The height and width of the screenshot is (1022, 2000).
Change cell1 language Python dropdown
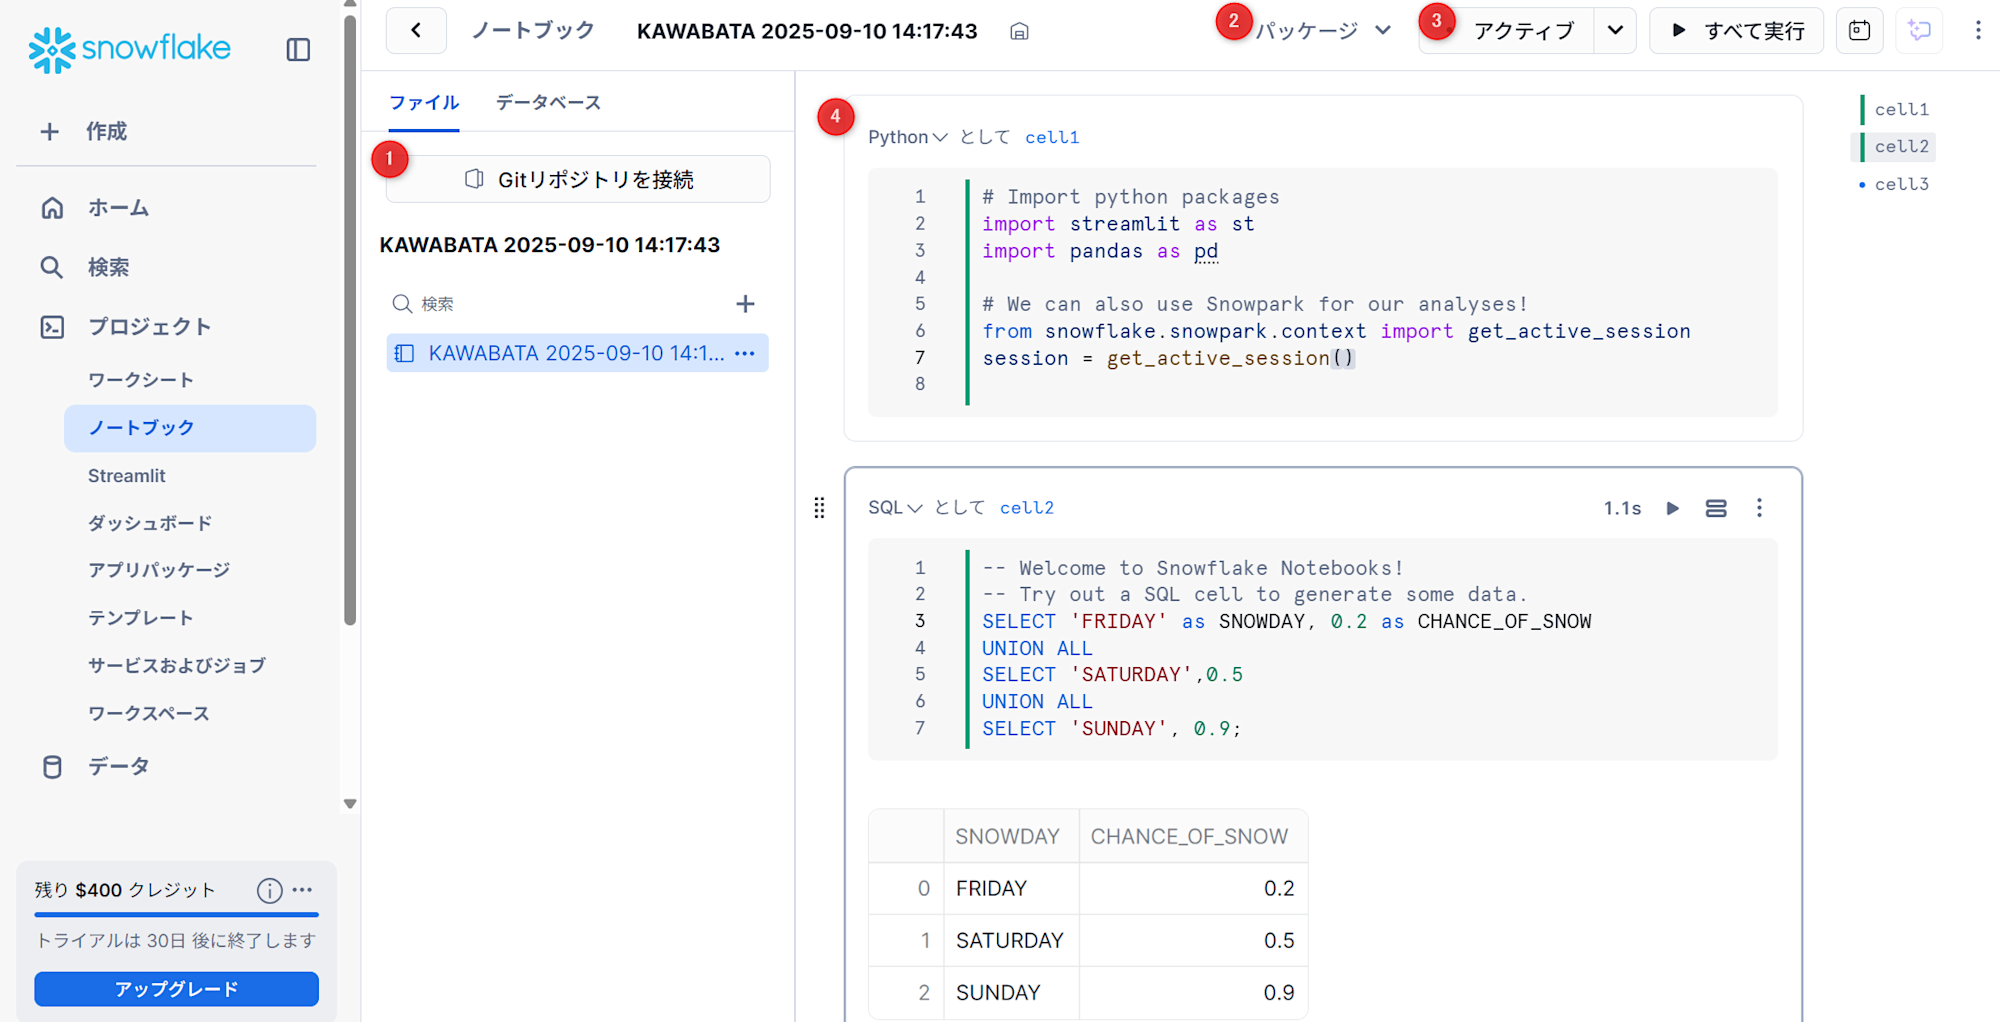click(907, 137)
